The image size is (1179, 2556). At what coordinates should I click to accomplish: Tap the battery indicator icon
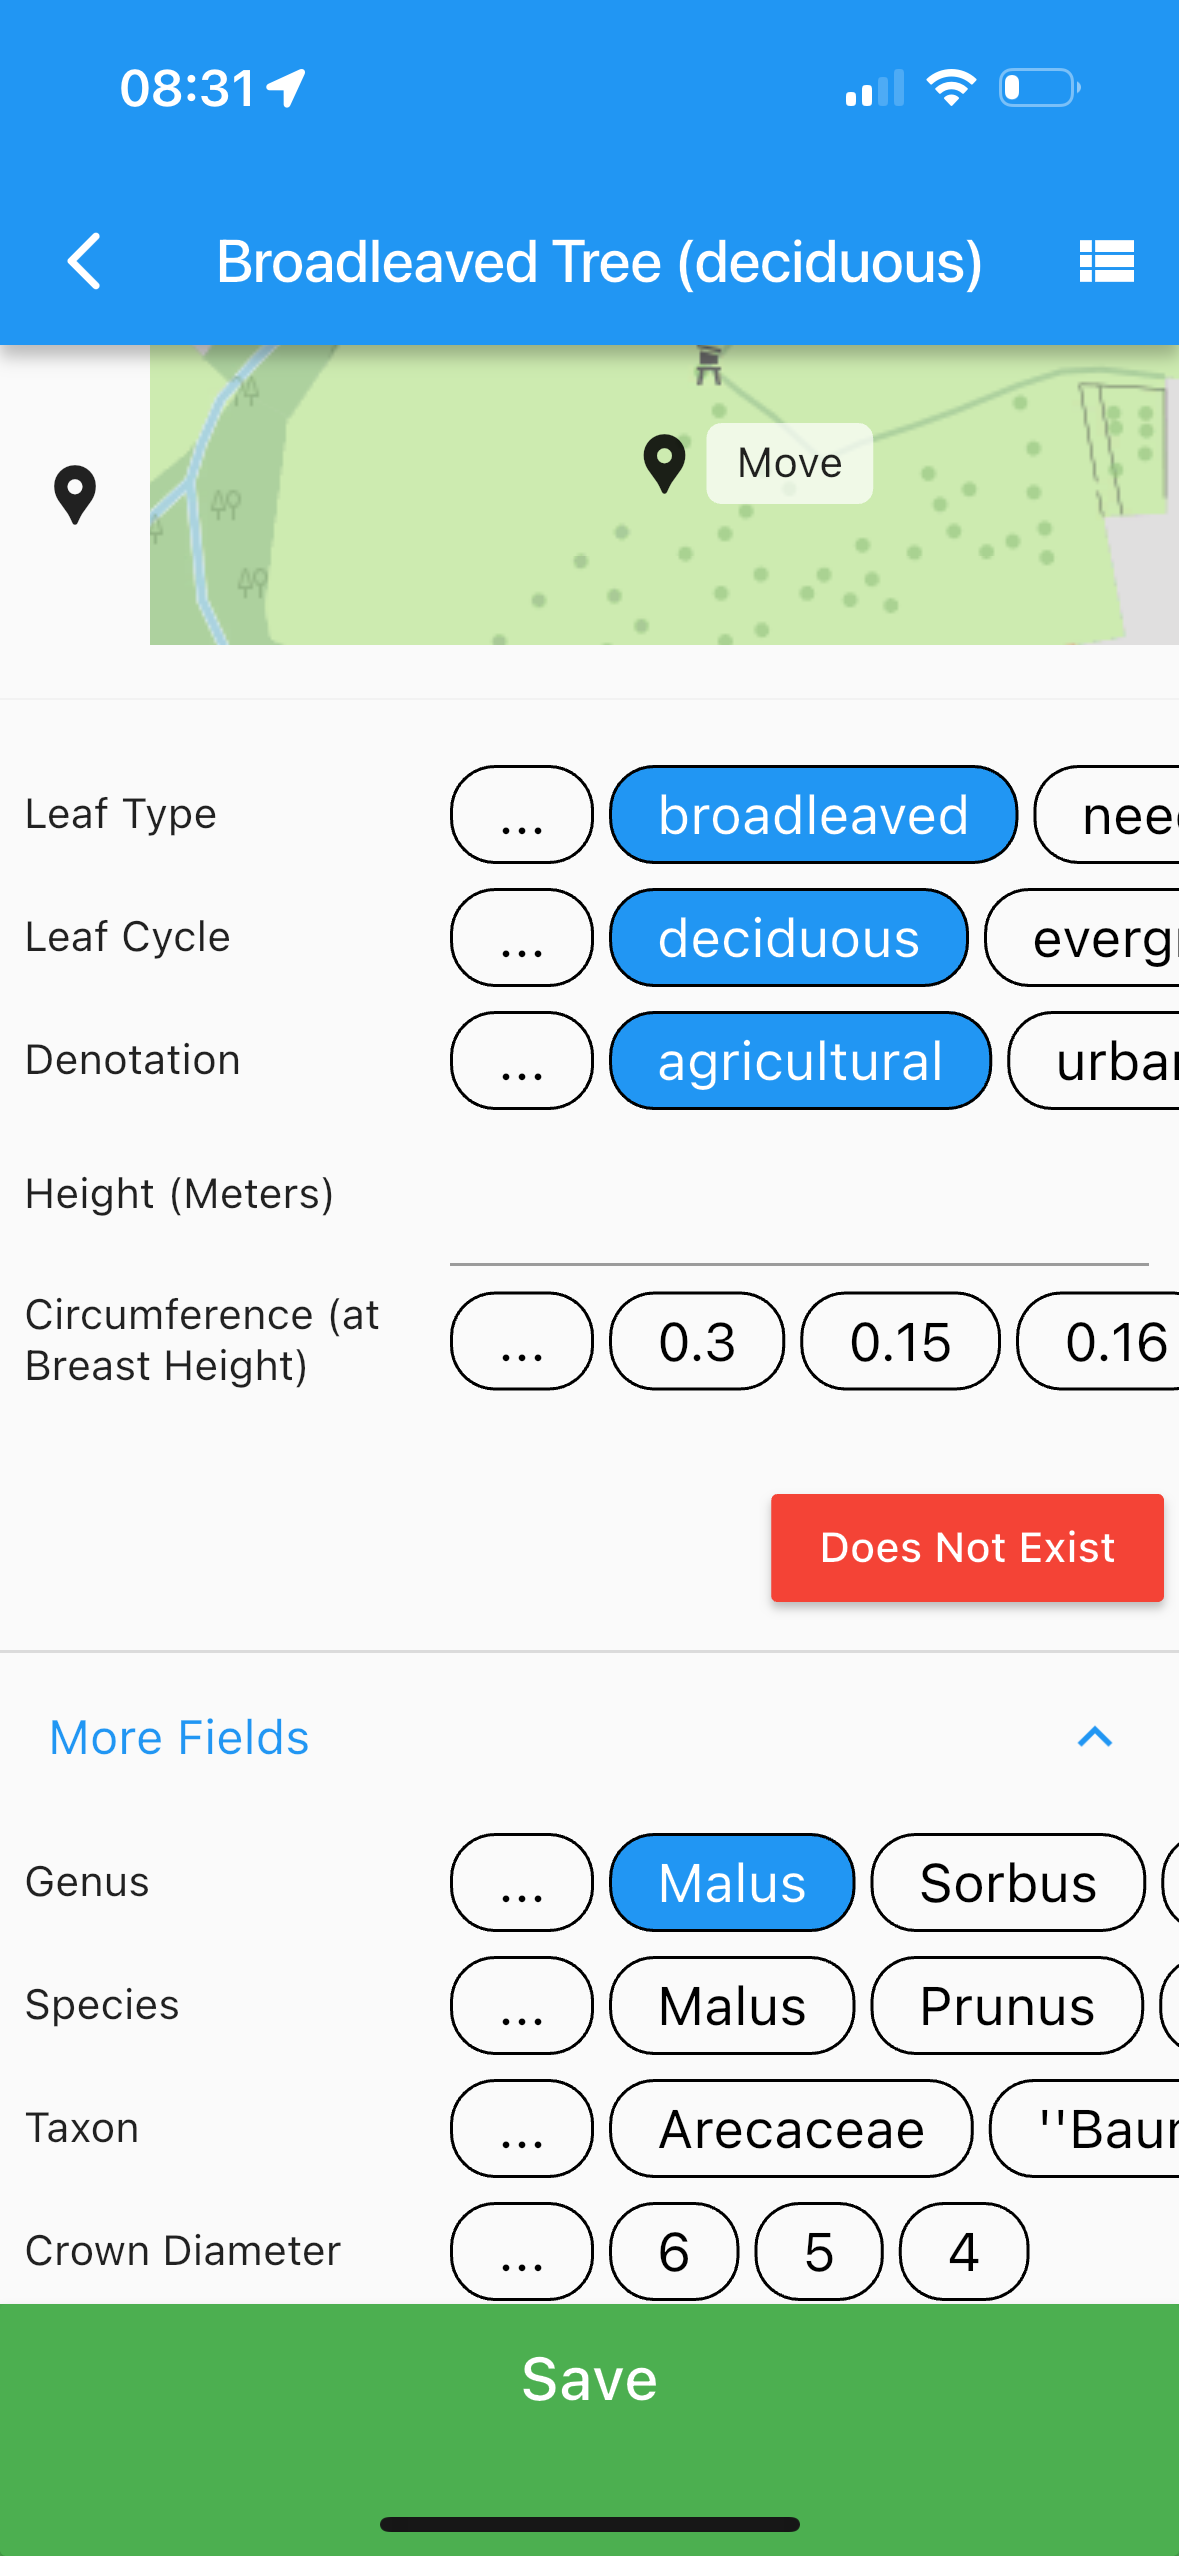[1039, 88]
